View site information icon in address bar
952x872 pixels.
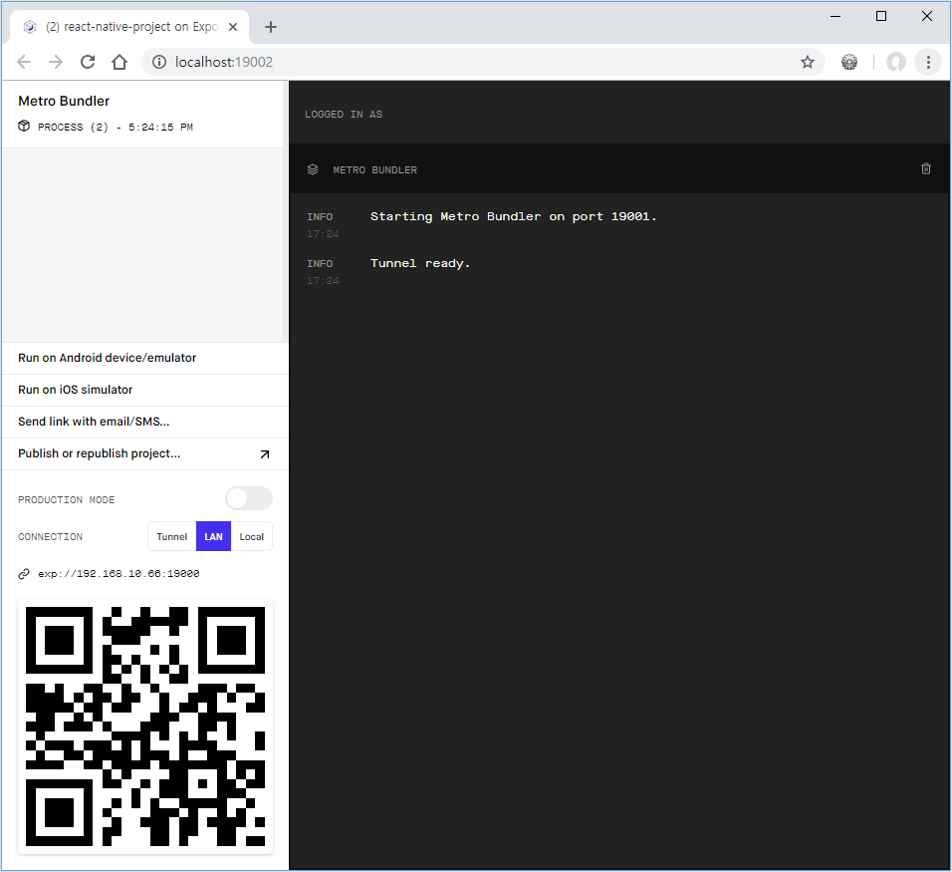pos(159,62)
